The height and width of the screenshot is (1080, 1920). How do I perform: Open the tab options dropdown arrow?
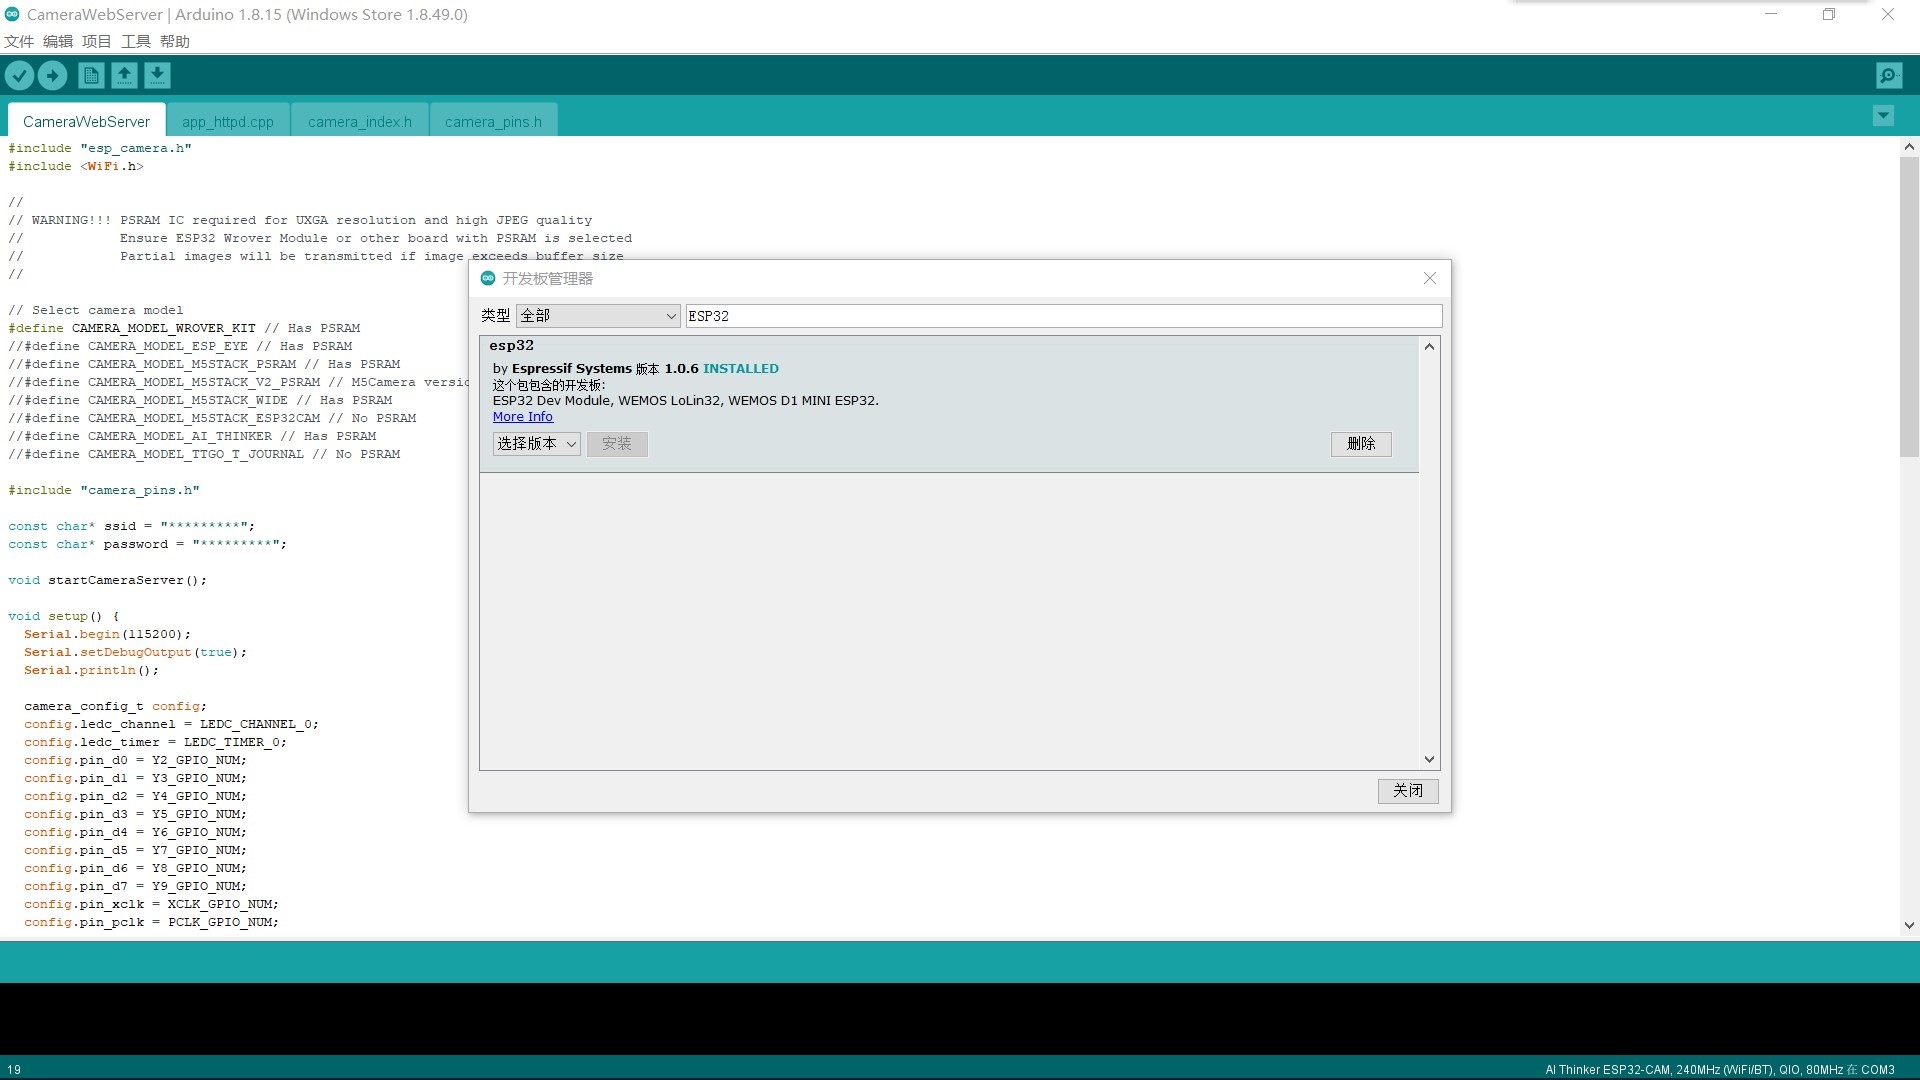click(x=1883, y=116)
